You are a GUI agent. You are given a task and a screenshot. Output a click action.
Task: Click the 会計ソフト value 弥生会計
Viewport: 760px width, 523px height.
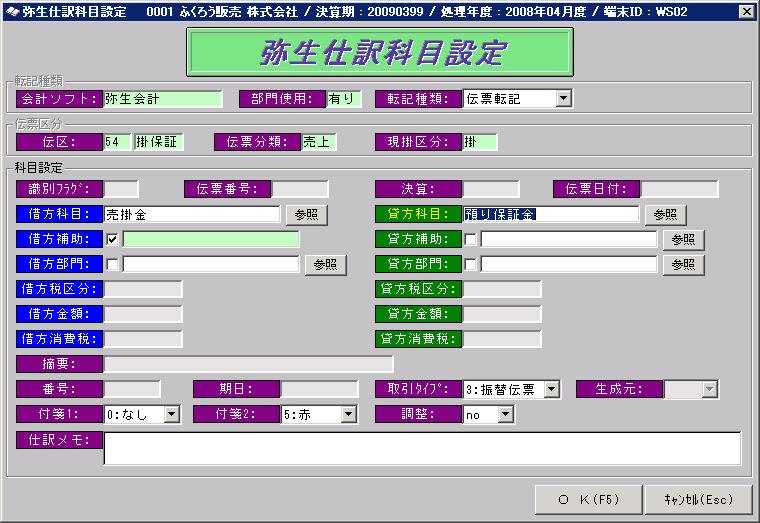pos(163,99)
